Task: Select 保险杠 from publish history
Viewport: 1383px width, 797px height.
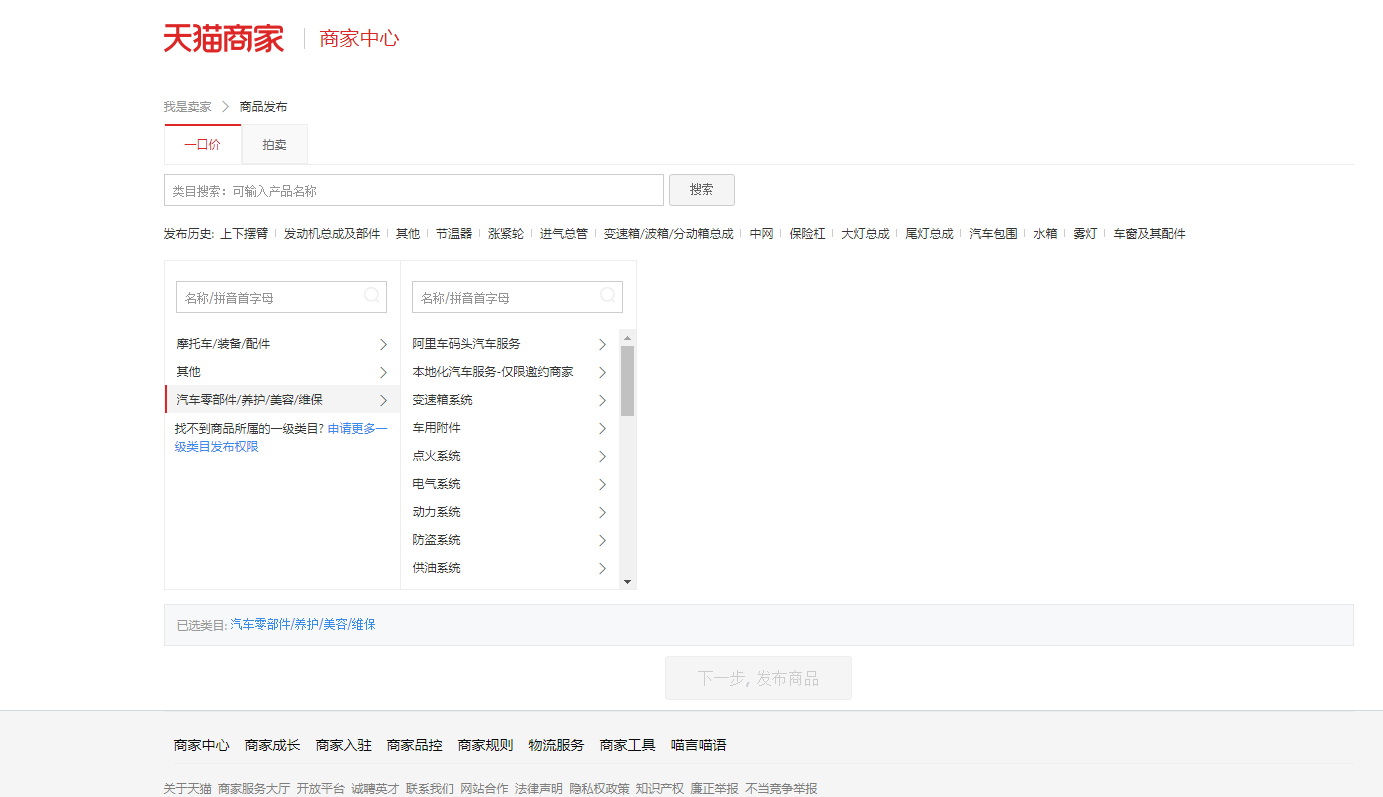Action: 807,233
